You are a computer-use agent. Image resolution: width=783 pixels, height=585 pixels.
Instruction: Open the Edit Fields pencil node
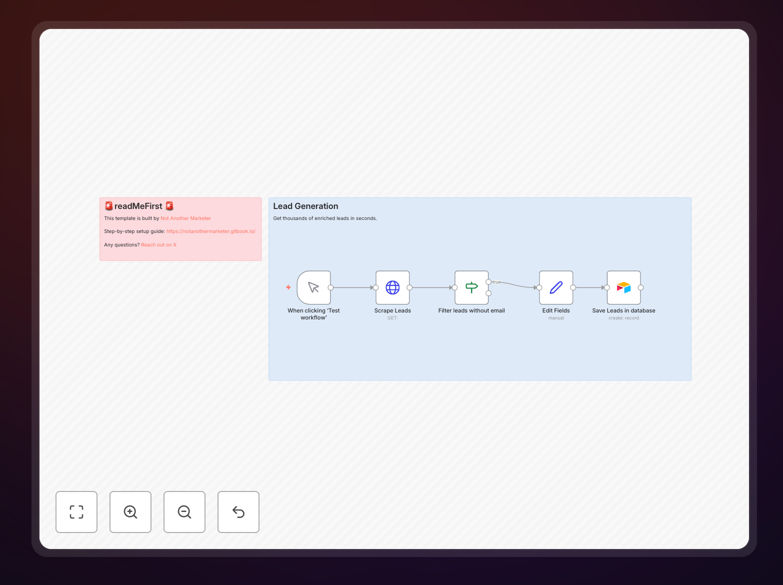pos(556,287)
